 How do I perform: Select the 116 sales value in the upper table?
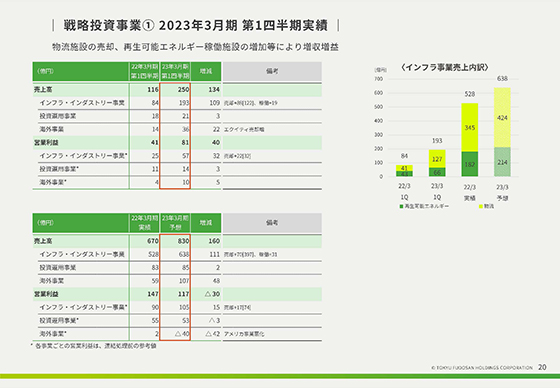point(152,90)
